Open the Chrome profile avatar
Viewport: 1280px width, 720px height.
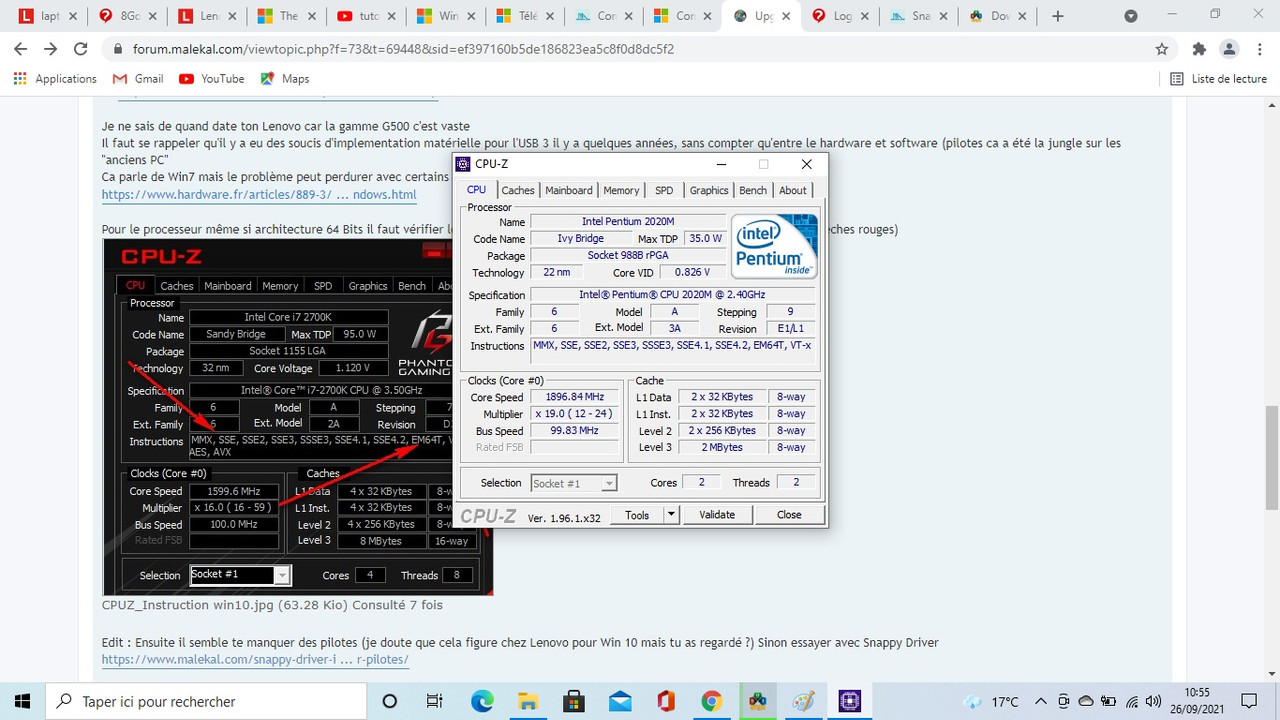(1230, 49)
